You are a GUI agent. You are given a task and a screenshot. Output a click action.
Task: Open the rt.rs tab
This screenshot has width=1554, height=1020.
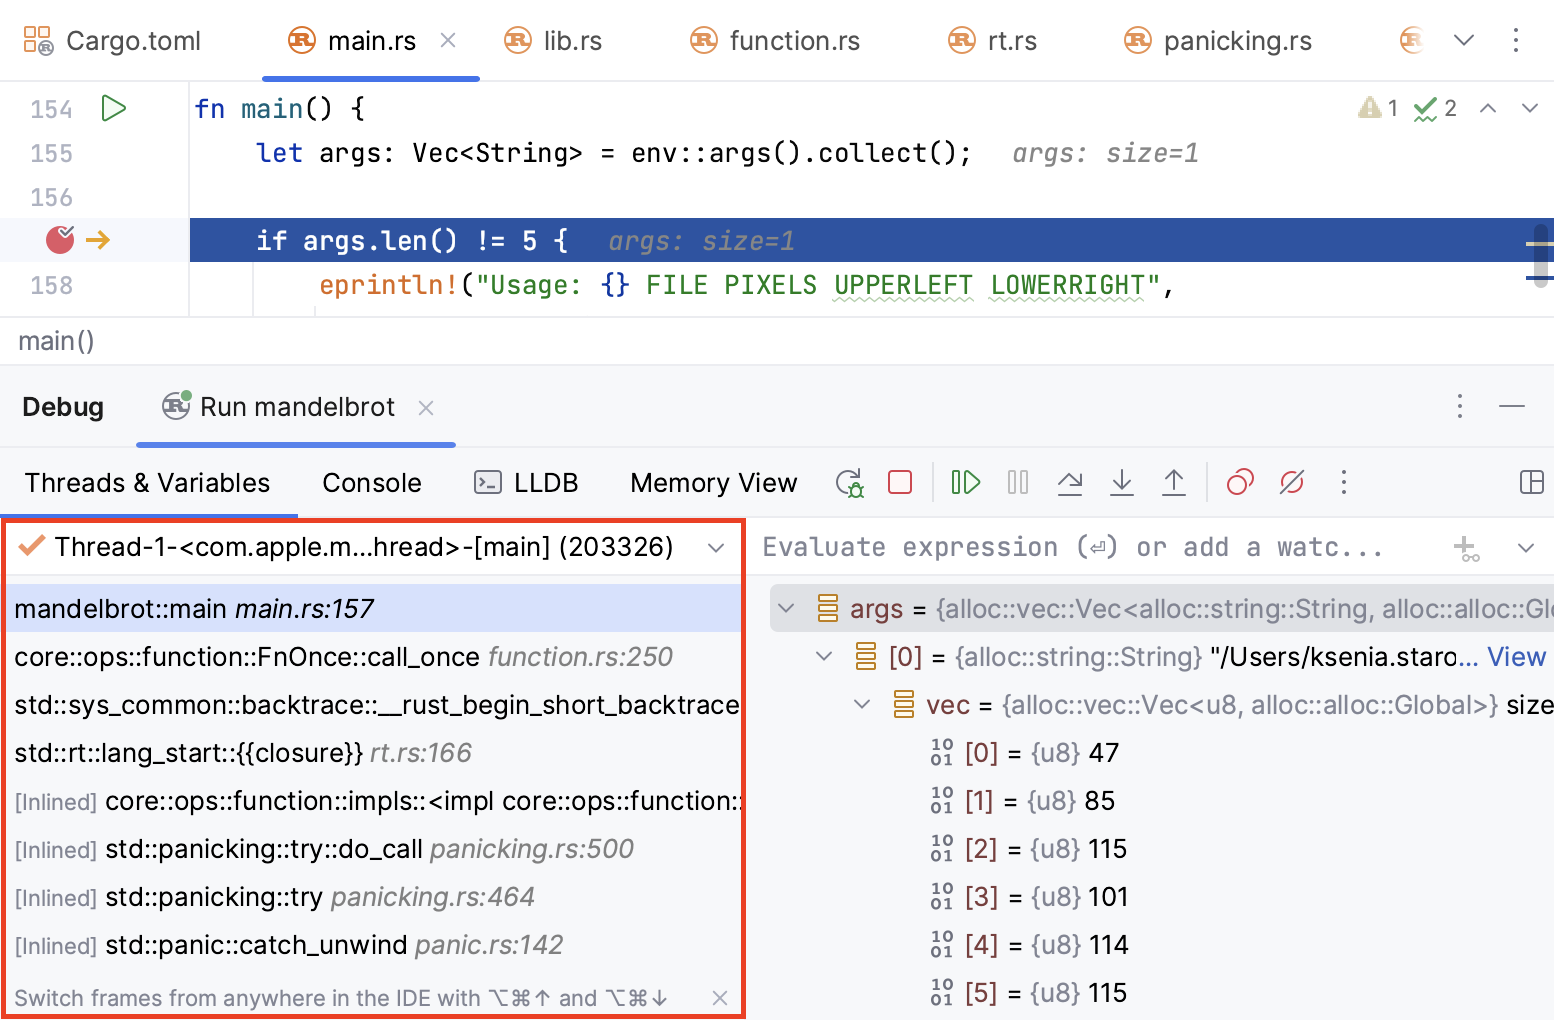point(992,41)
